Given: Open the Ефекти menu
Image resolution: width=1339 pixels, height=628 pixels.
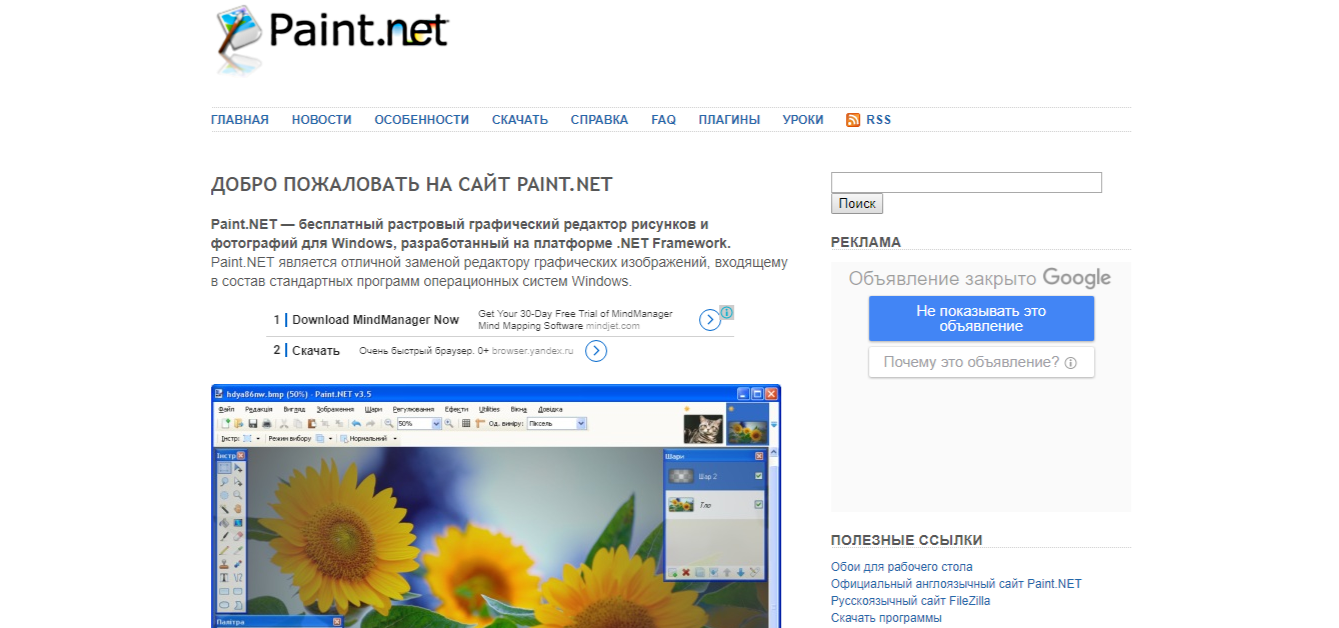Looking at the screenshot, I should point(455,409).
